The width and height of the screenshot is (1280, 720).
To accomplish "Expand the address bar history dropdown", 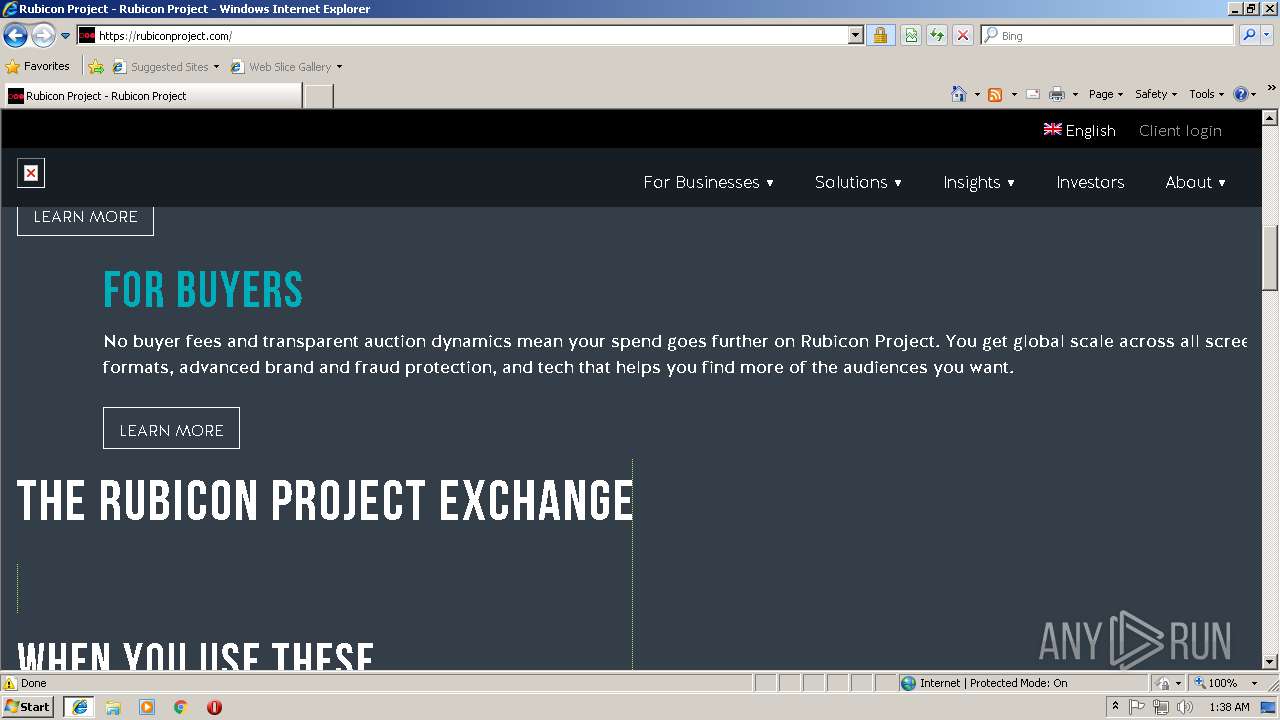I will click(855, 35).
